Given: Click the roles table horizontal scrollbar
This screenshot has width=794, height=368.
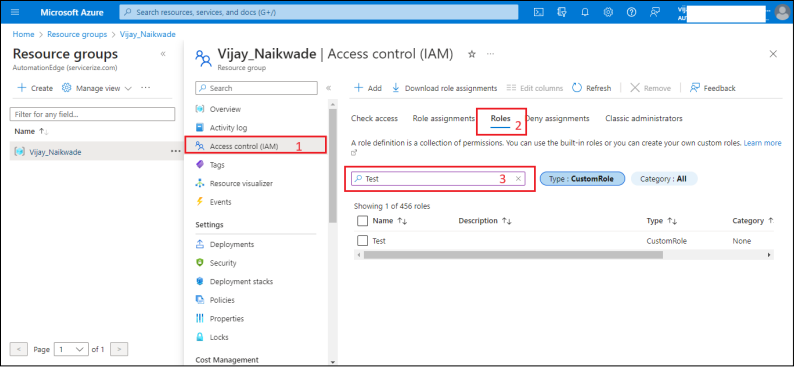Looking at the screenshot, I should coord(513,255).
